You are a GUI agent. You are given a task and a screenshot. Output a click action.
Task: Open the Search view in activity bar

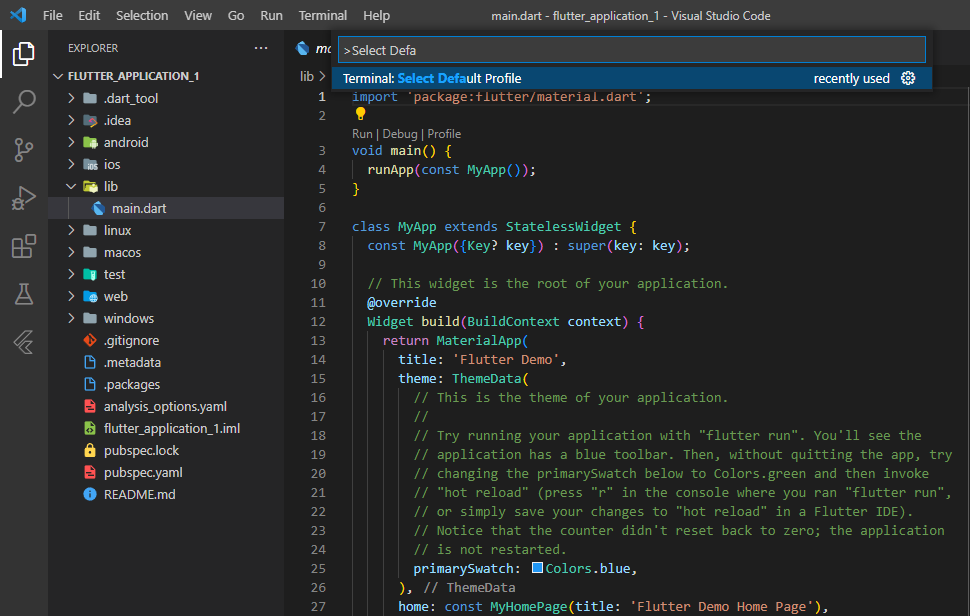(24, 101)
